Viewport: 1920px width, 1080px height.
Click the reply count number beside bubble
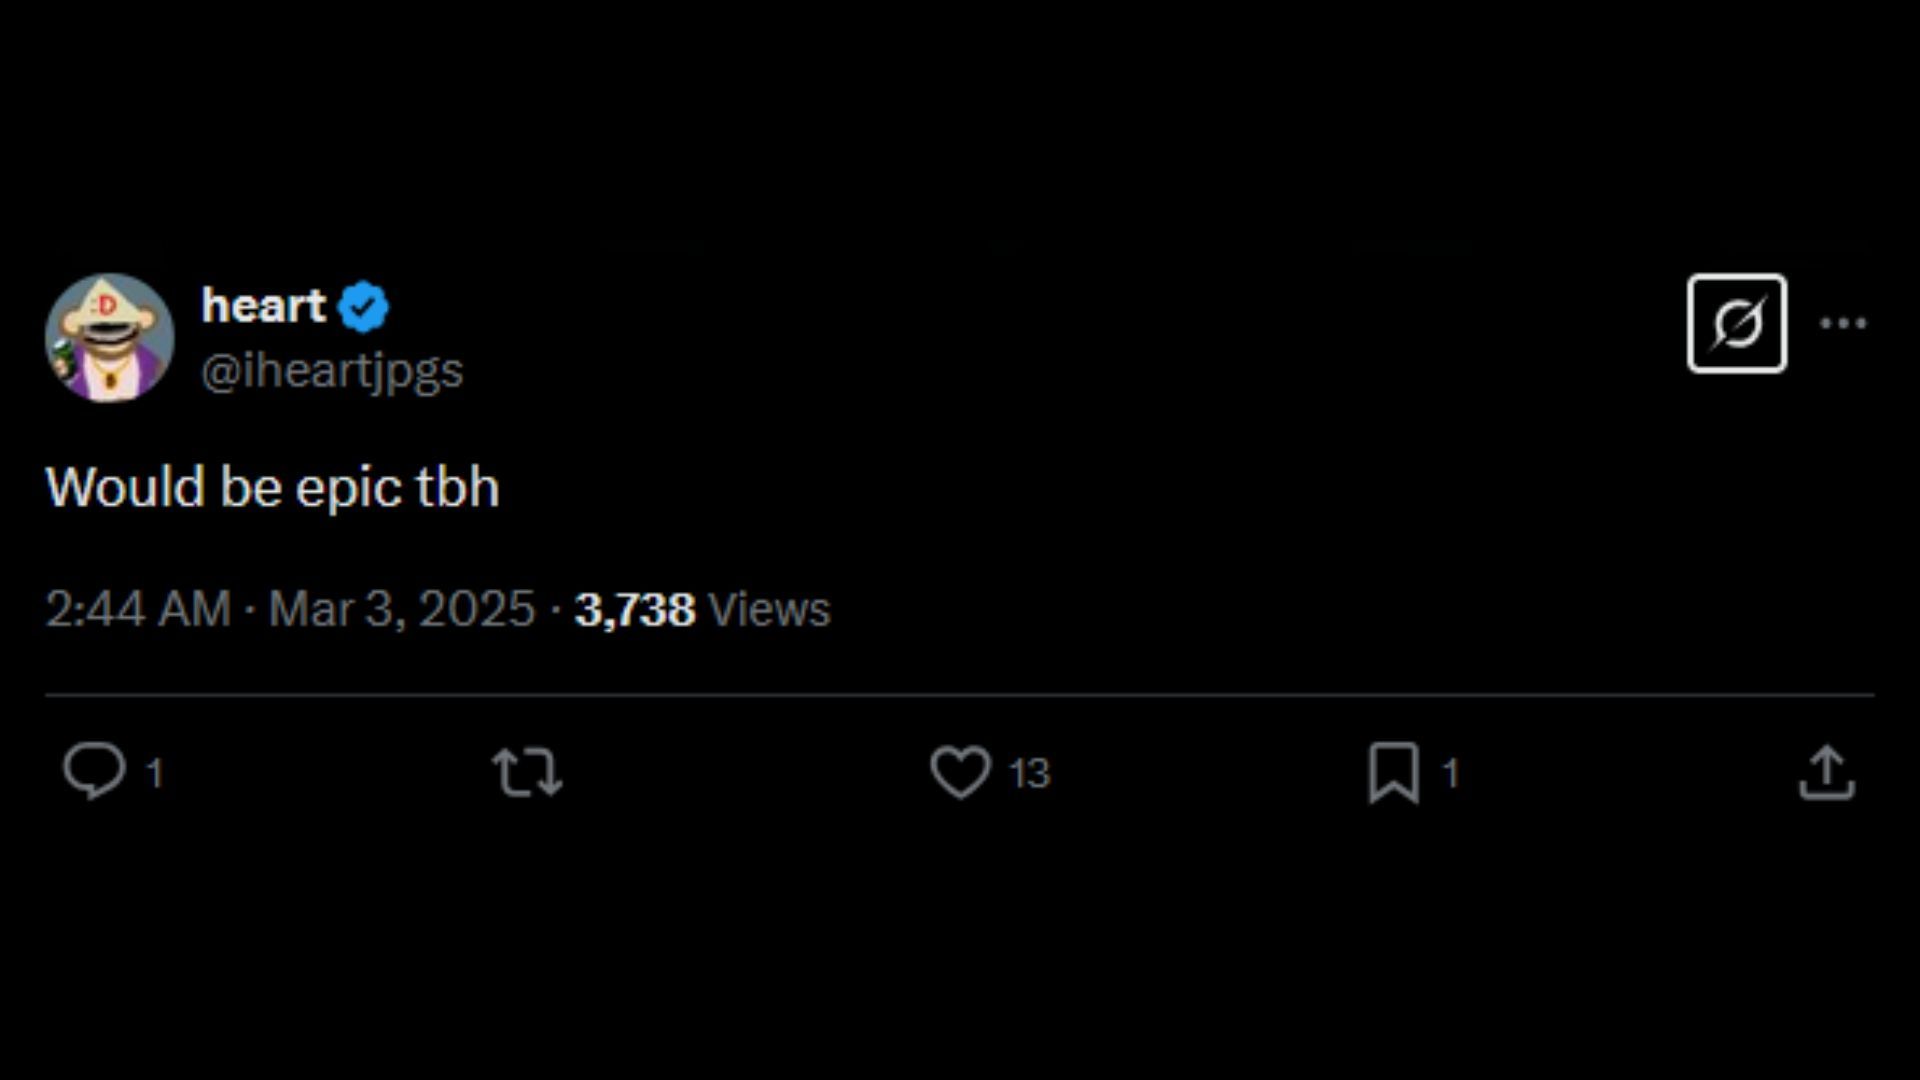[154, 773]
